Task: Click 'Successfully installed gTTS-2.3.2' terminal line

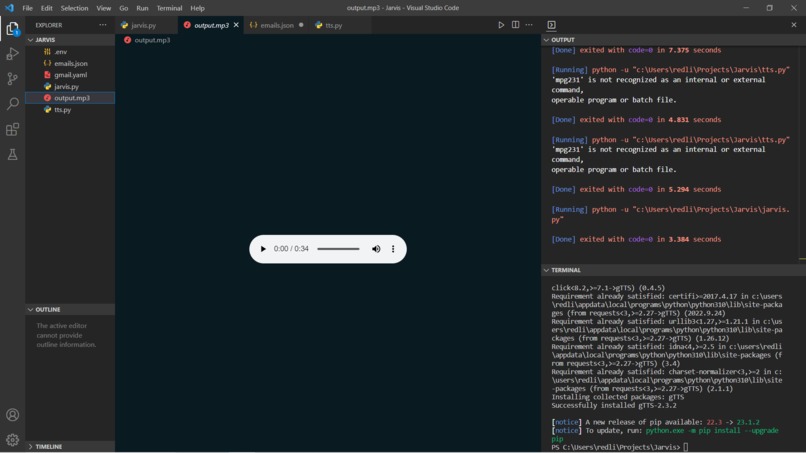Action: pos(614,405)
